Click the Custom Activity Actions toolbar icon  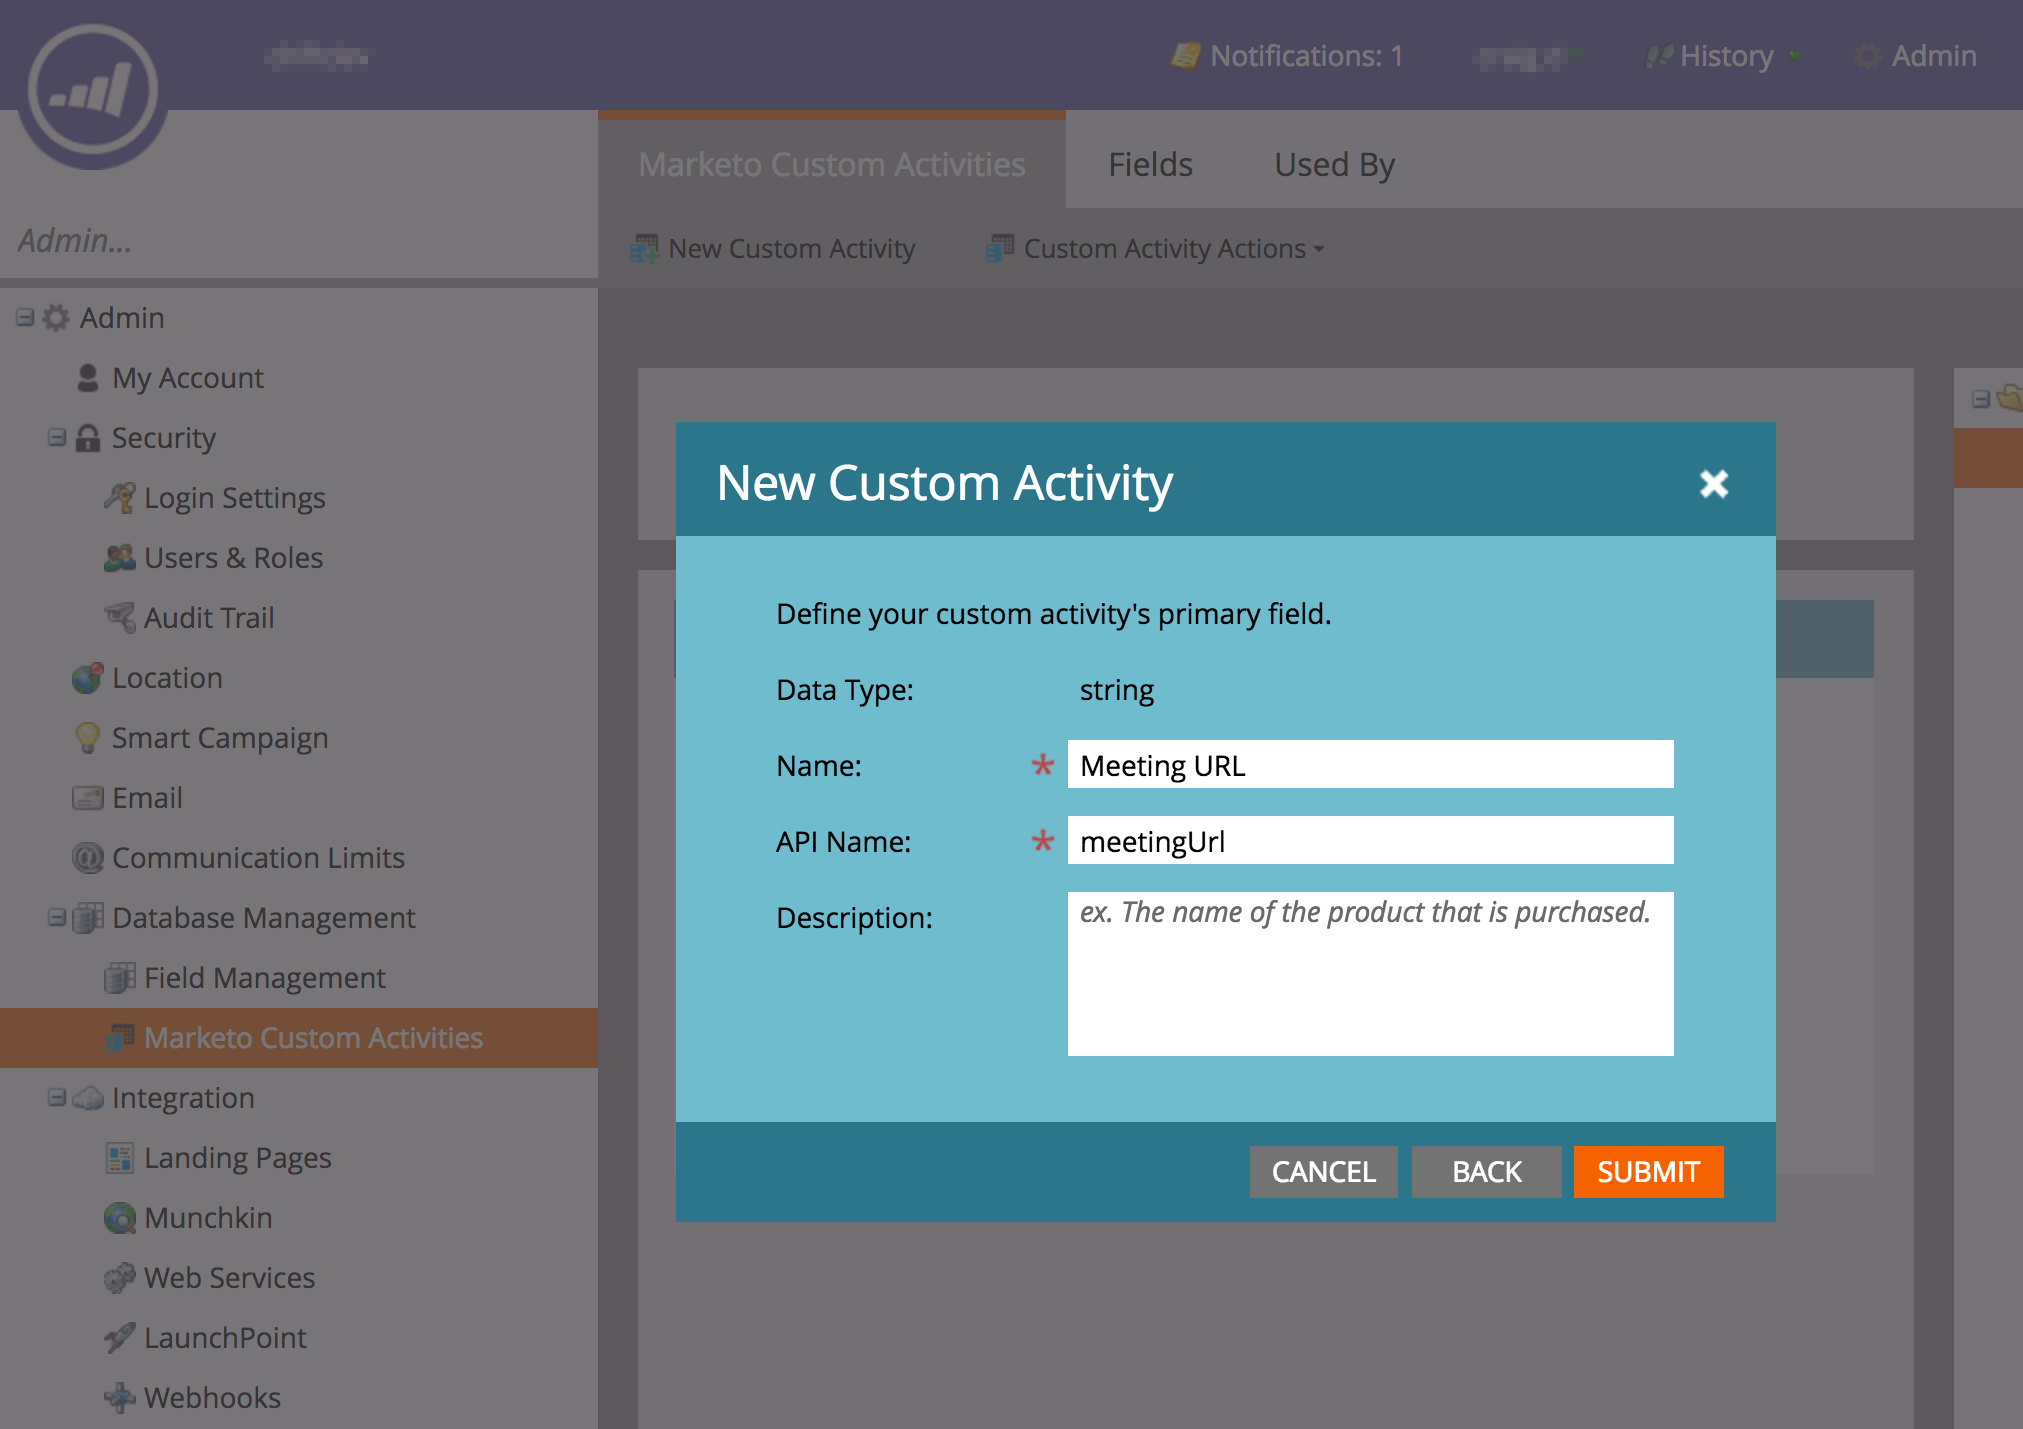(x=1000, y=248)
